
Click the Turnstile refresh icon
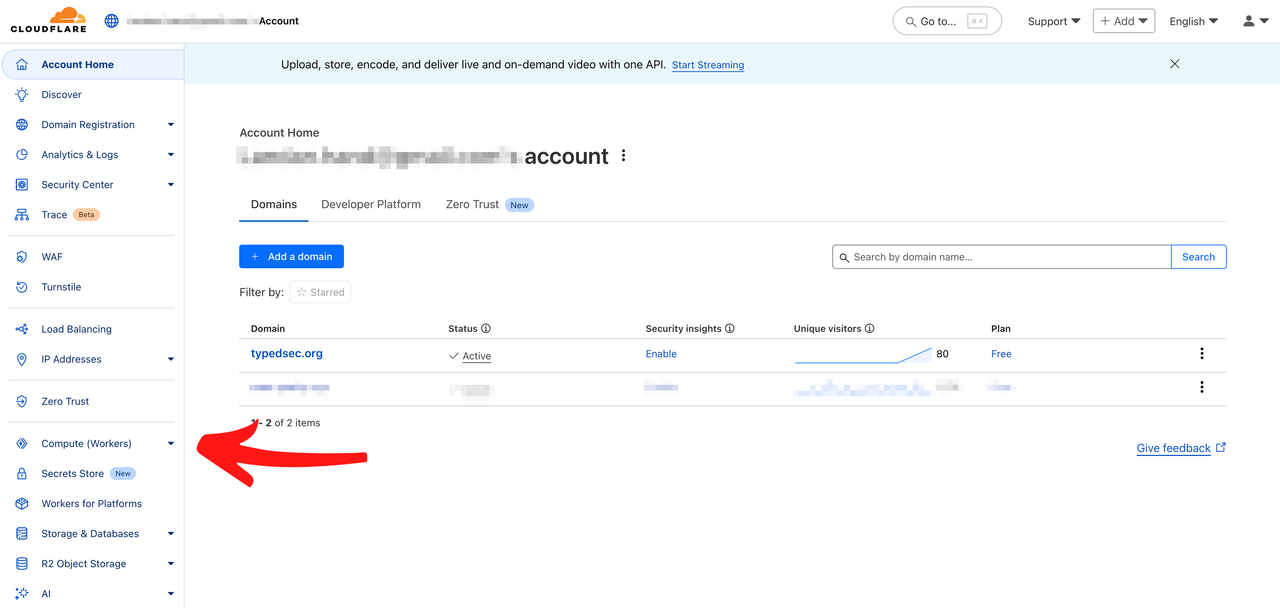click(22, 287)
